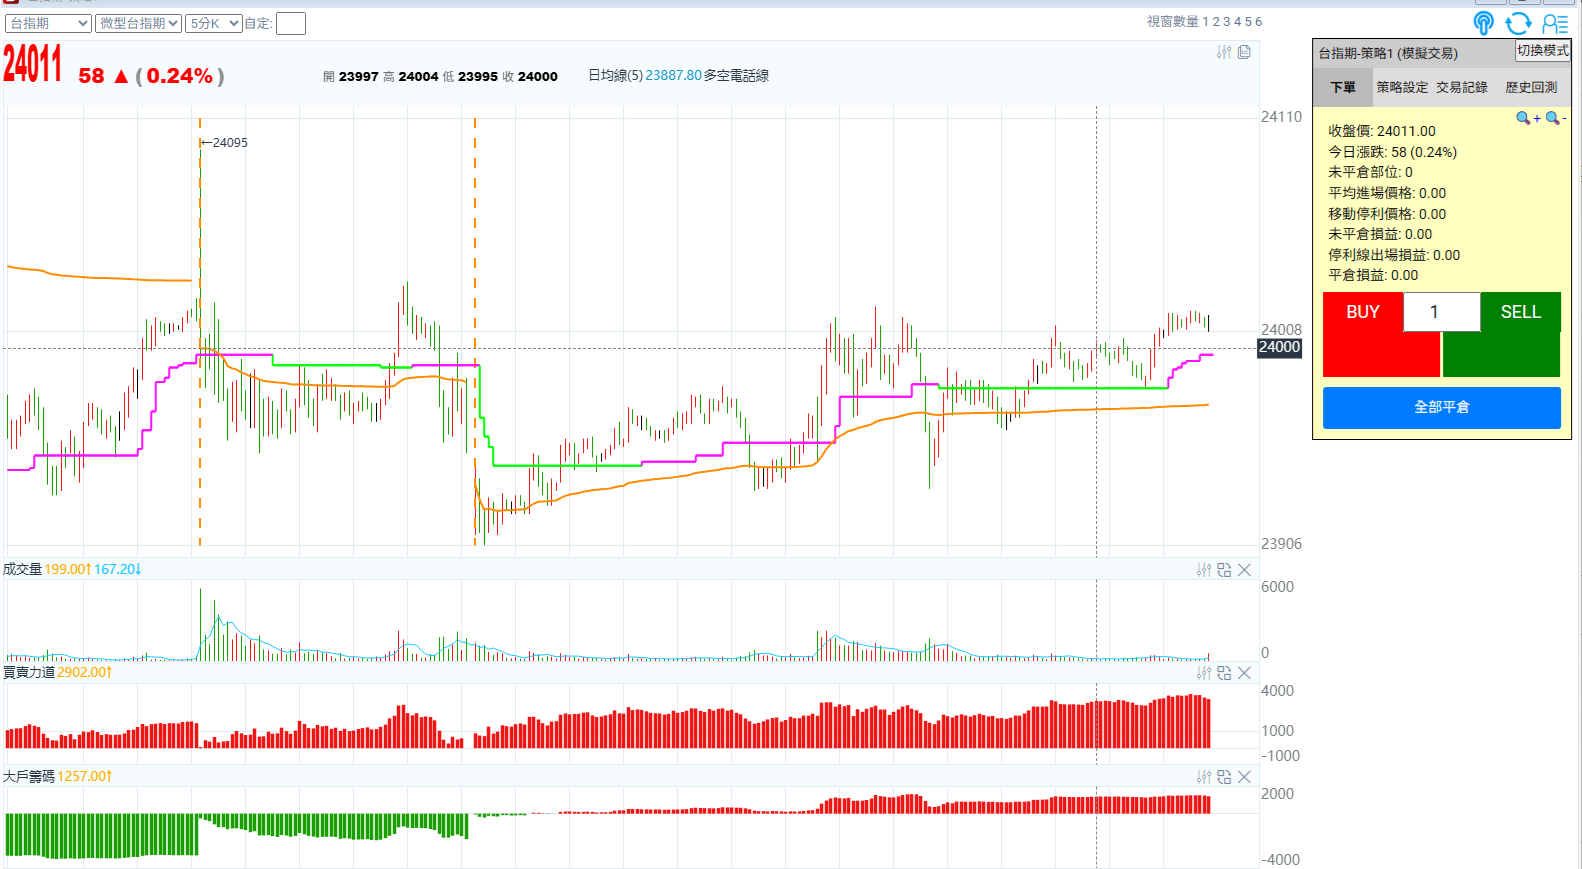Set window count to 6
The height and width of the screenshot is (869, 1582).
(1259, 22)
